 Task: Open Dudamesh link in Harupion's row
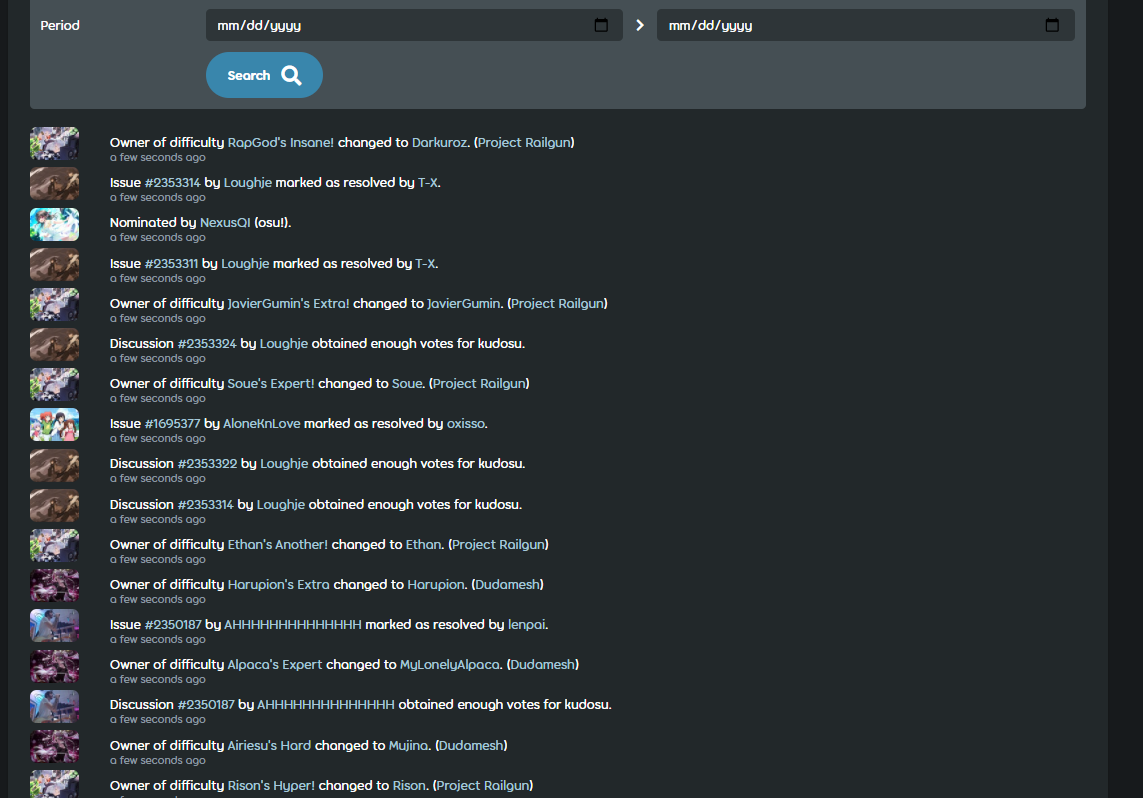point(507,585)
